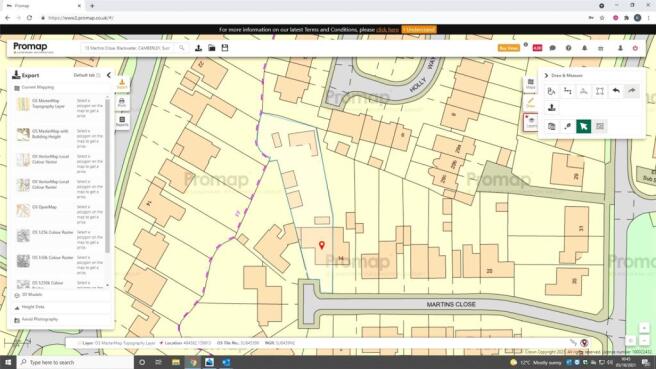Select OS MasterMap Topography Layer thumbnail
This screenshot has width=656, height=369.
[23, 104]
